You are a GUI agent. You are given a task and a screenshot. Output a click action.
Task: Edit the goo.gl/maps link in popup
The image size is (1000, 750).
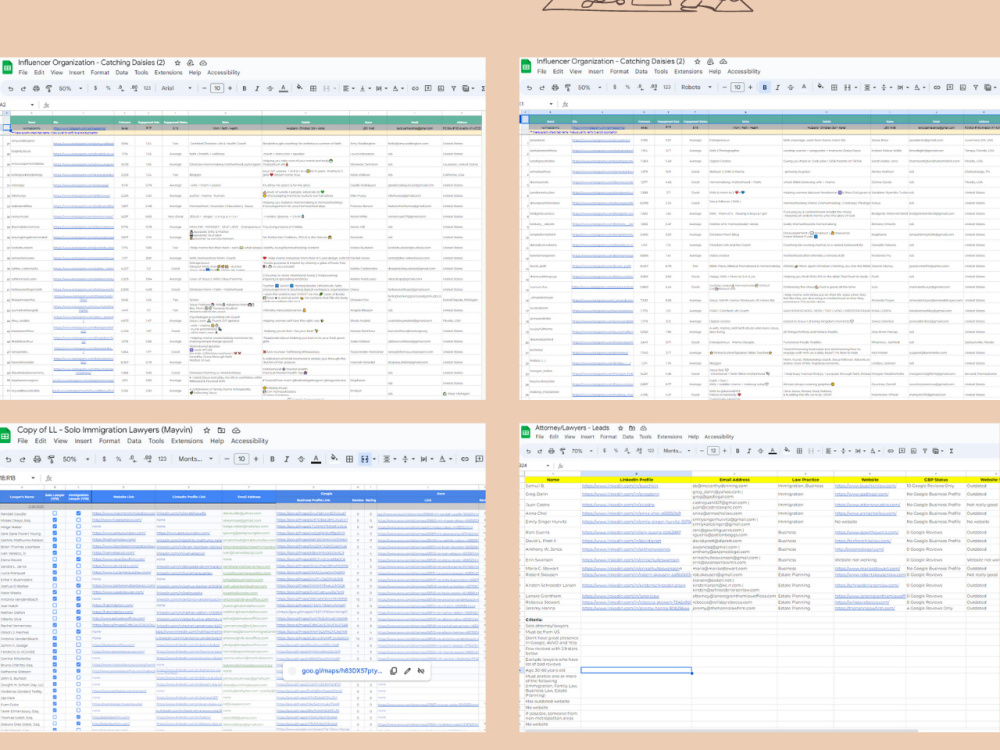point(408,671)
